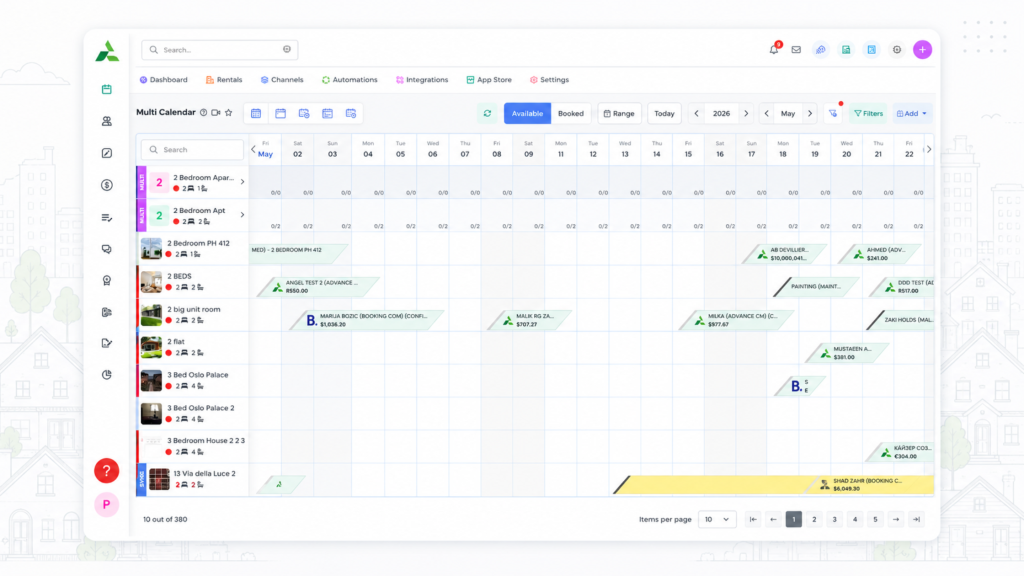The image size is (1024, 576).
Task: Favorite Multi Calendar with the star icon
Action: (x=229, y=112)
